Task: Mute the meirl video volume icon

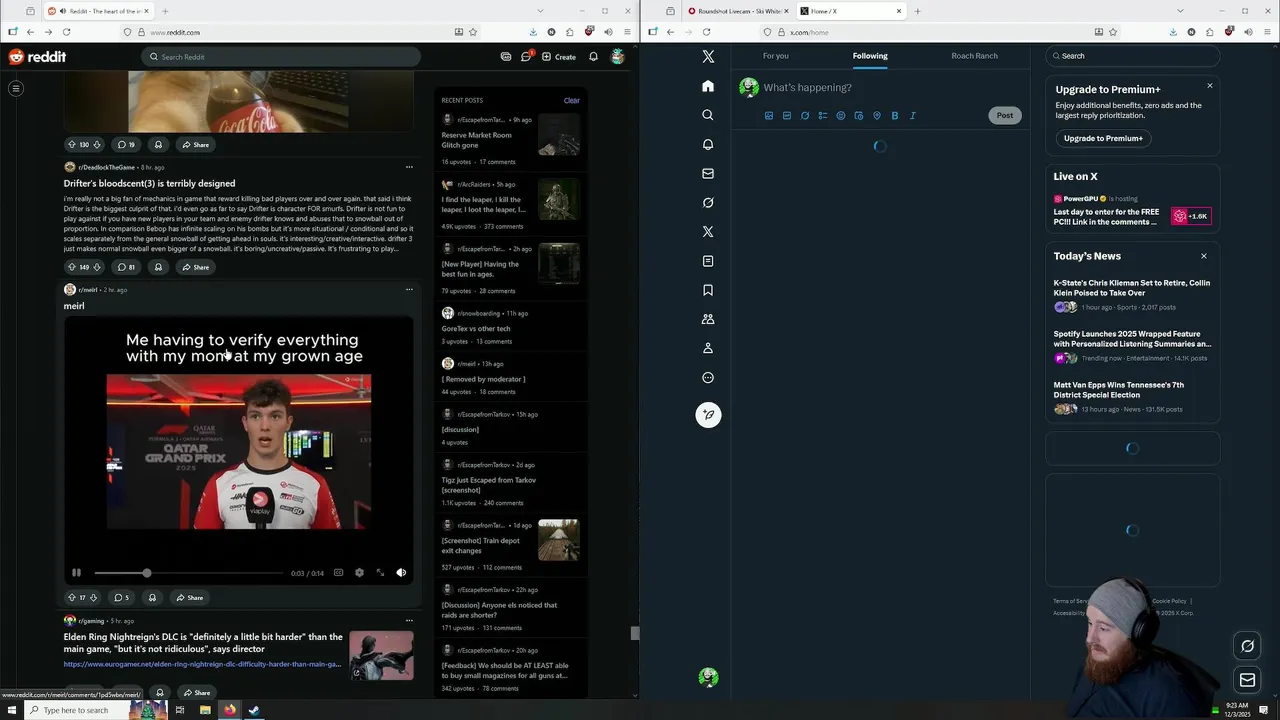Action: click(401, 573)
